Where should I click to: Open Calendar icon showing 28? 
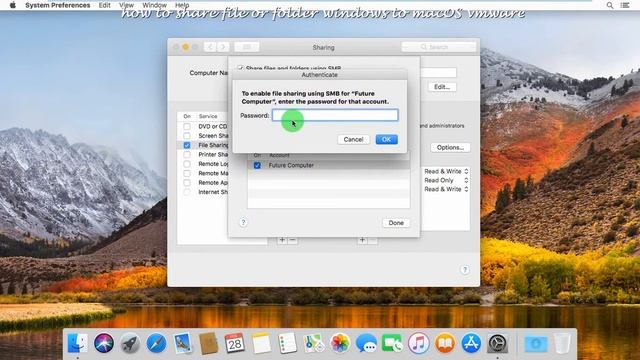coord(235,343)
